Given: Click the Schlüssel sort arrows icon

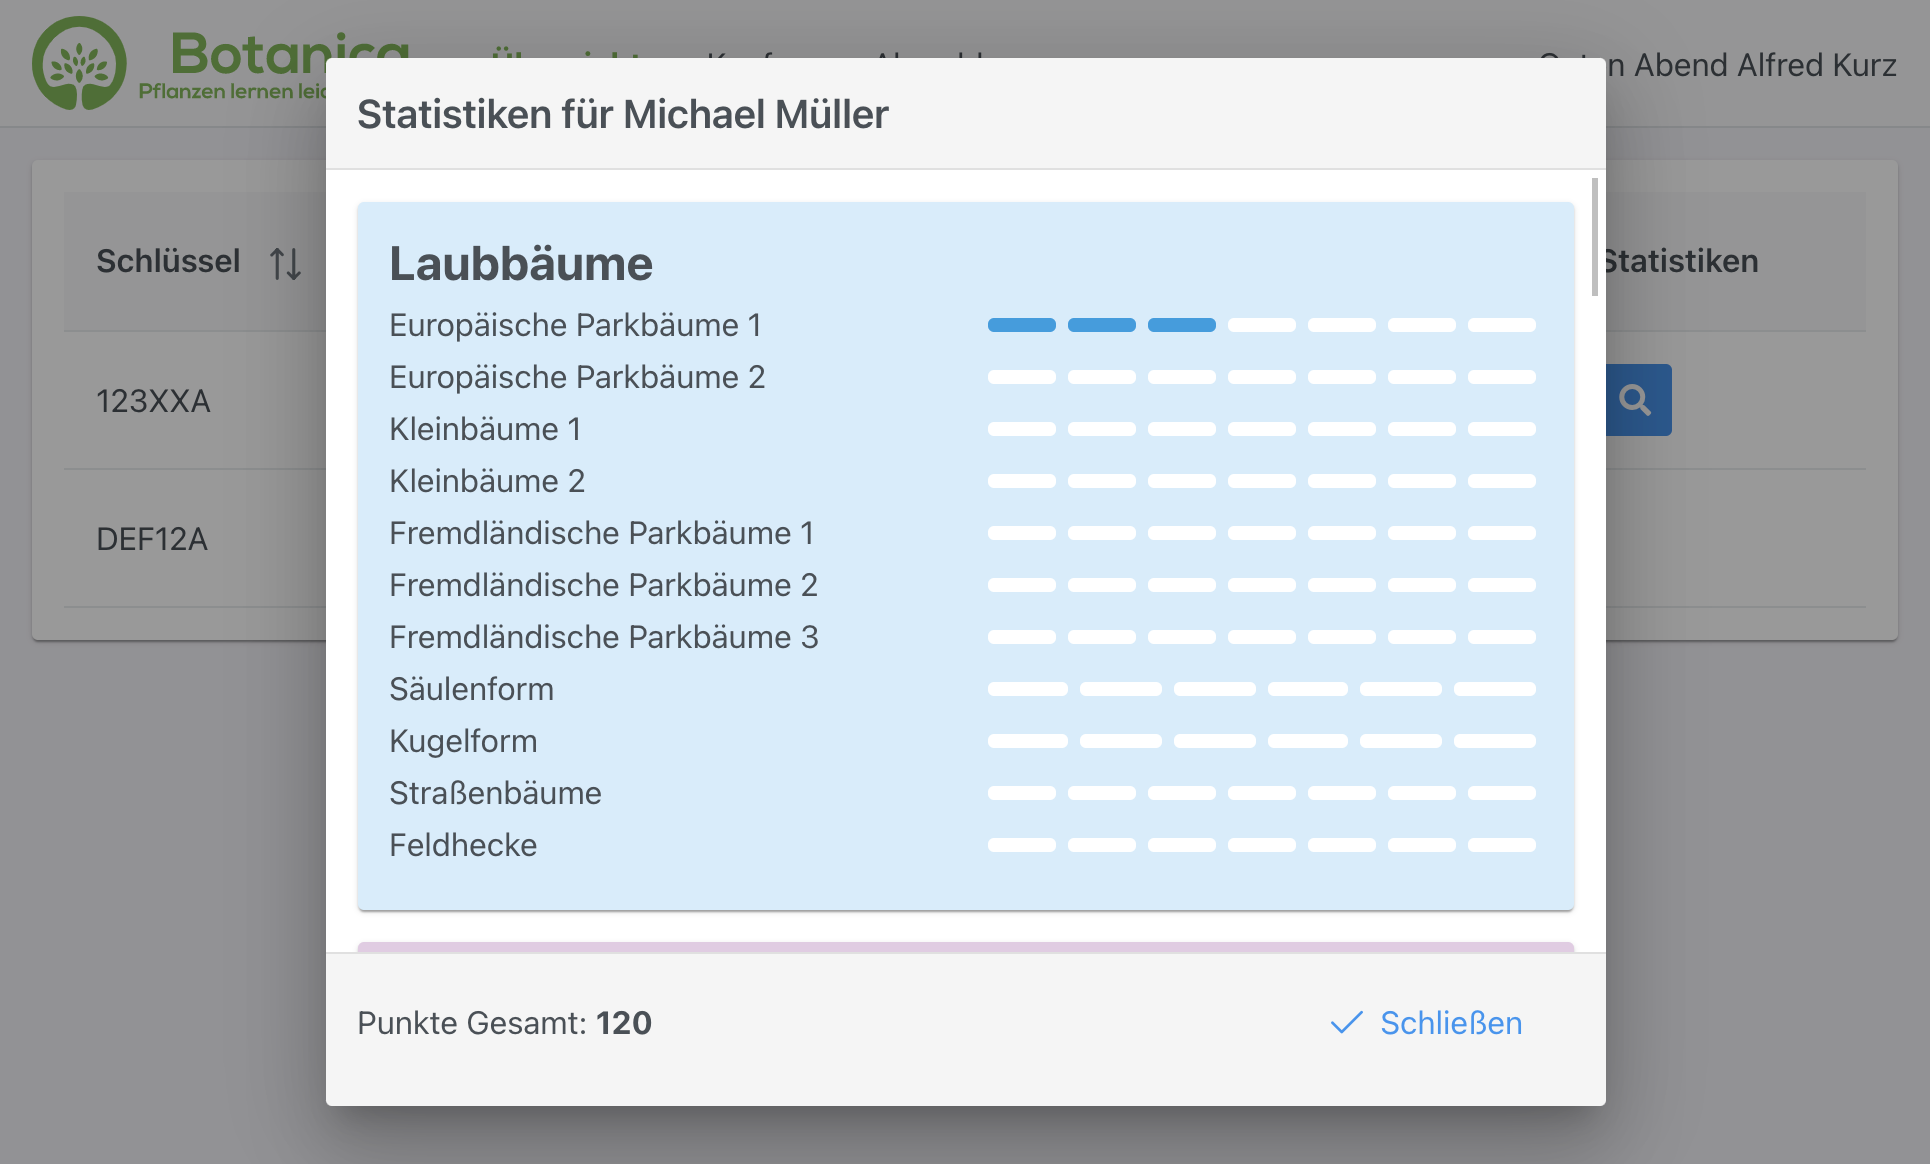Looking at the screenshot, I should coord(285,263).
